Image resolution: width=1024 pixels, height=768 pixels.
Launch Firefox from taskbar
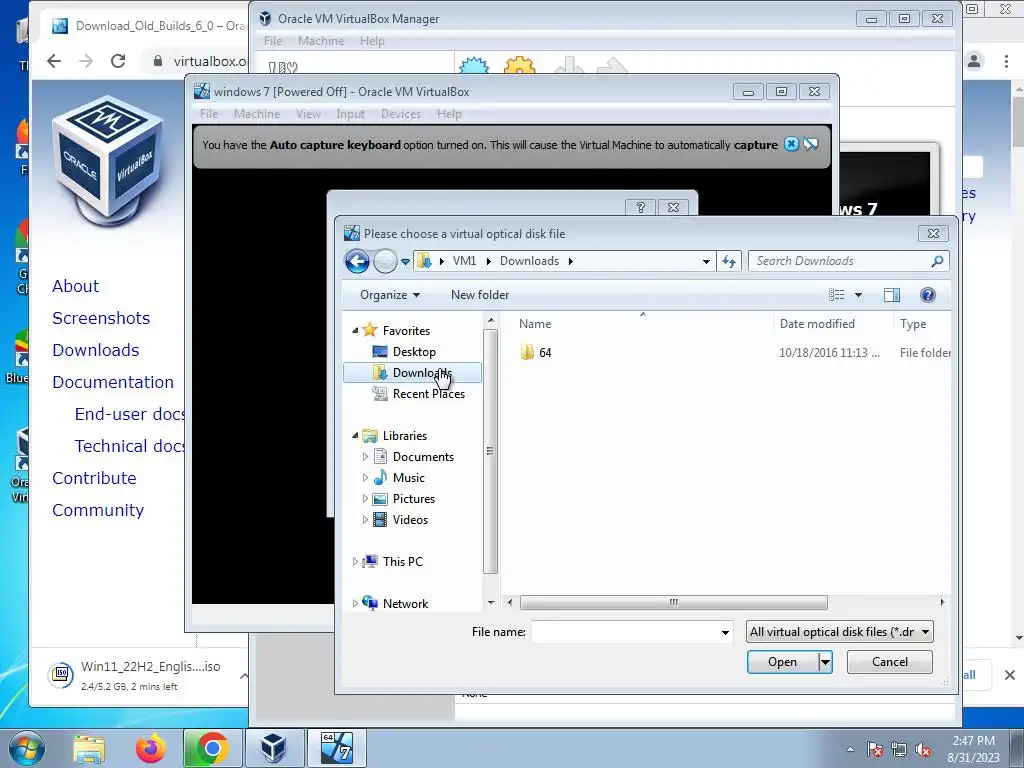(x=150, y=748)
